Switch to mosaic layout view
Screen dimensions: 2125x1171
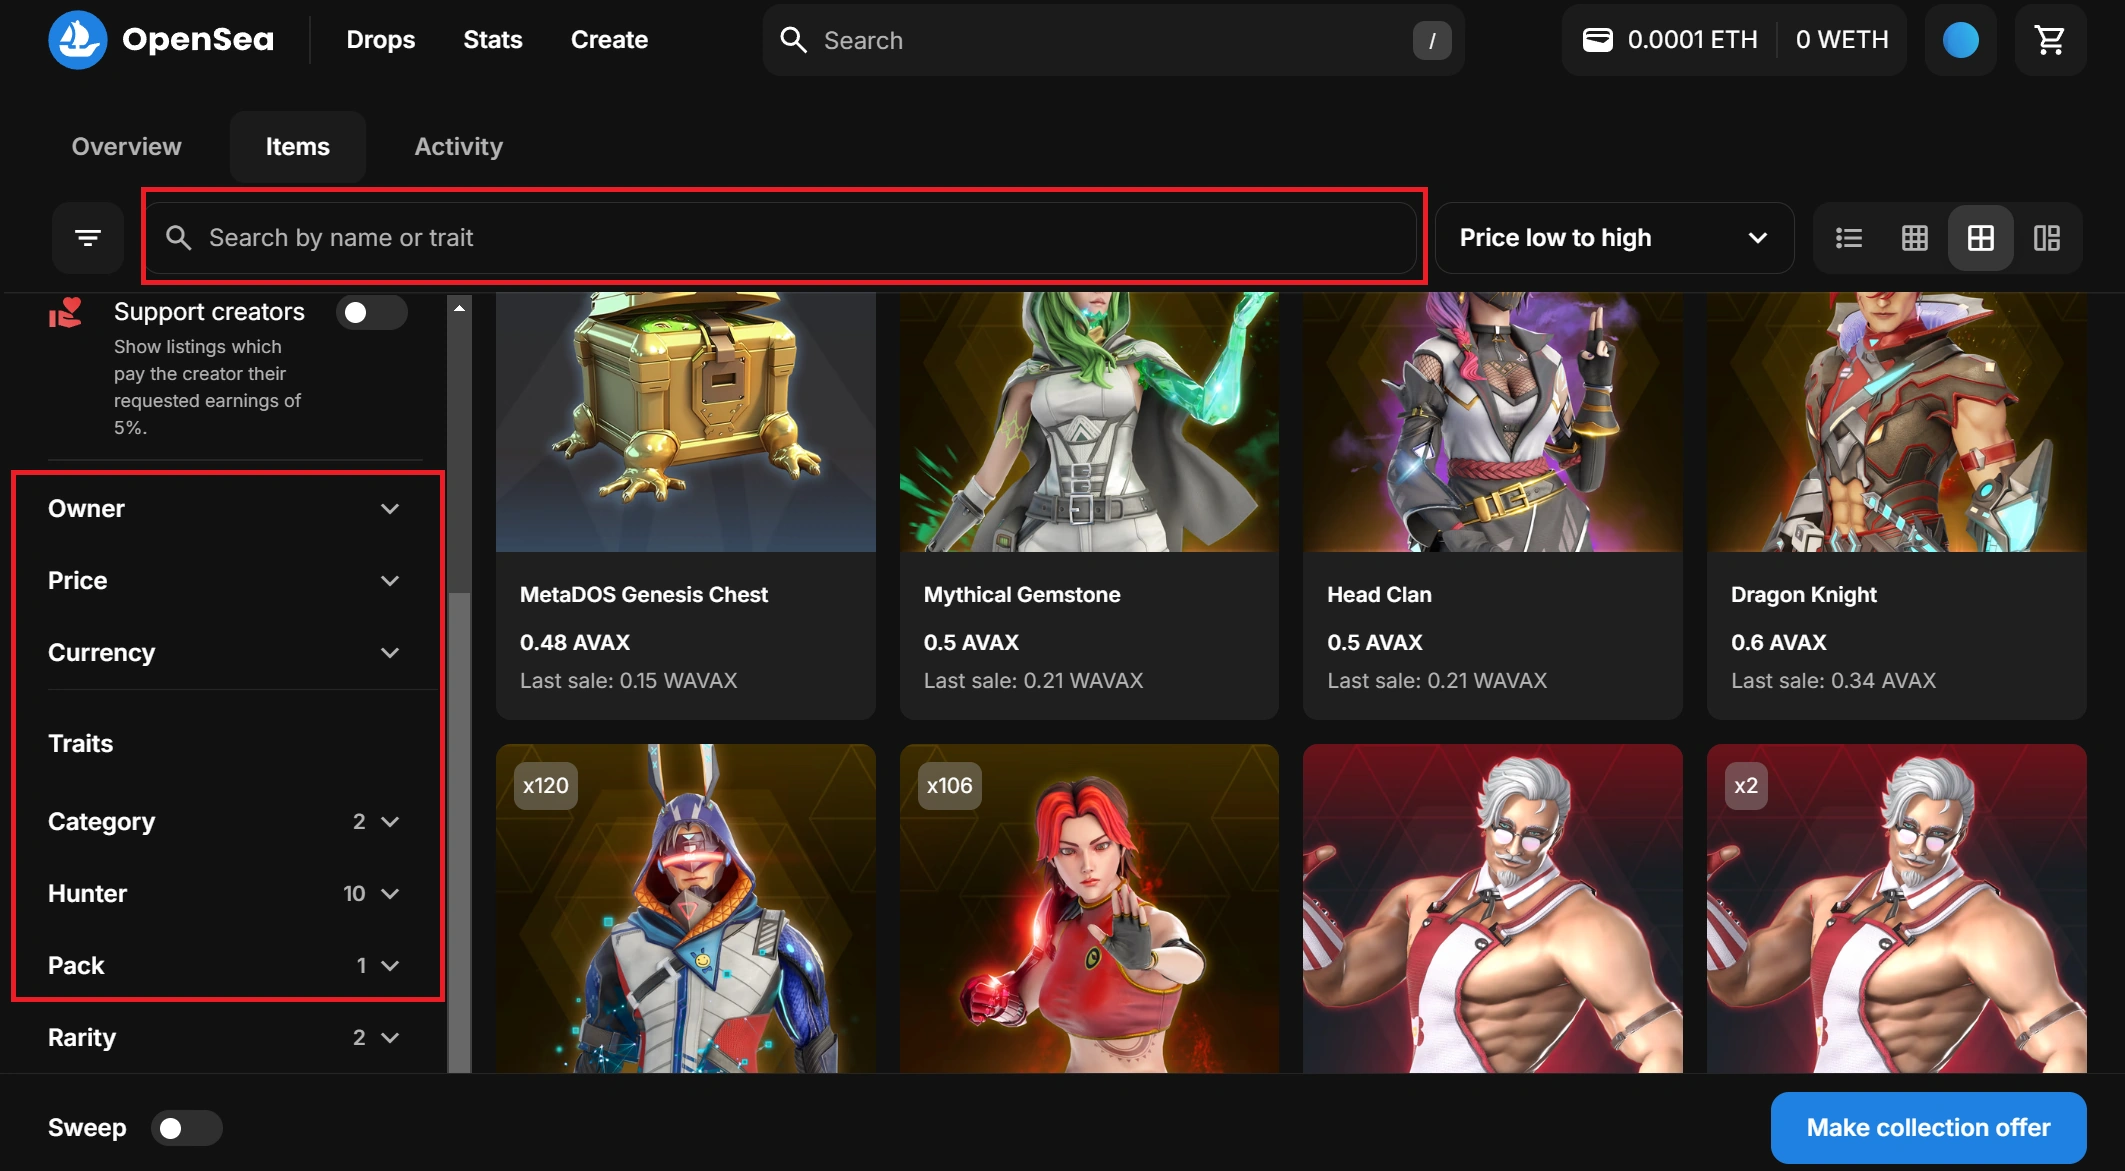click(x=2046, y=238)
